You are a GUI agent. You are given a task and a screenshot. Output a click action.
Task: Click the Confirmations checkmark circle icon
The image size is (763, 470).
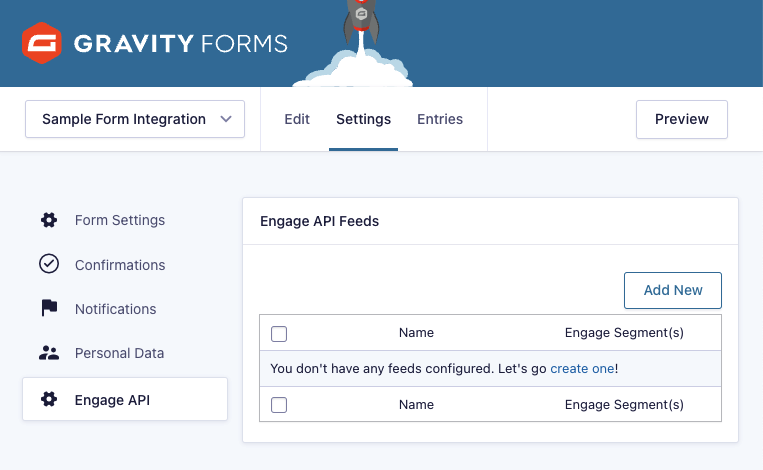click(49, 264)
